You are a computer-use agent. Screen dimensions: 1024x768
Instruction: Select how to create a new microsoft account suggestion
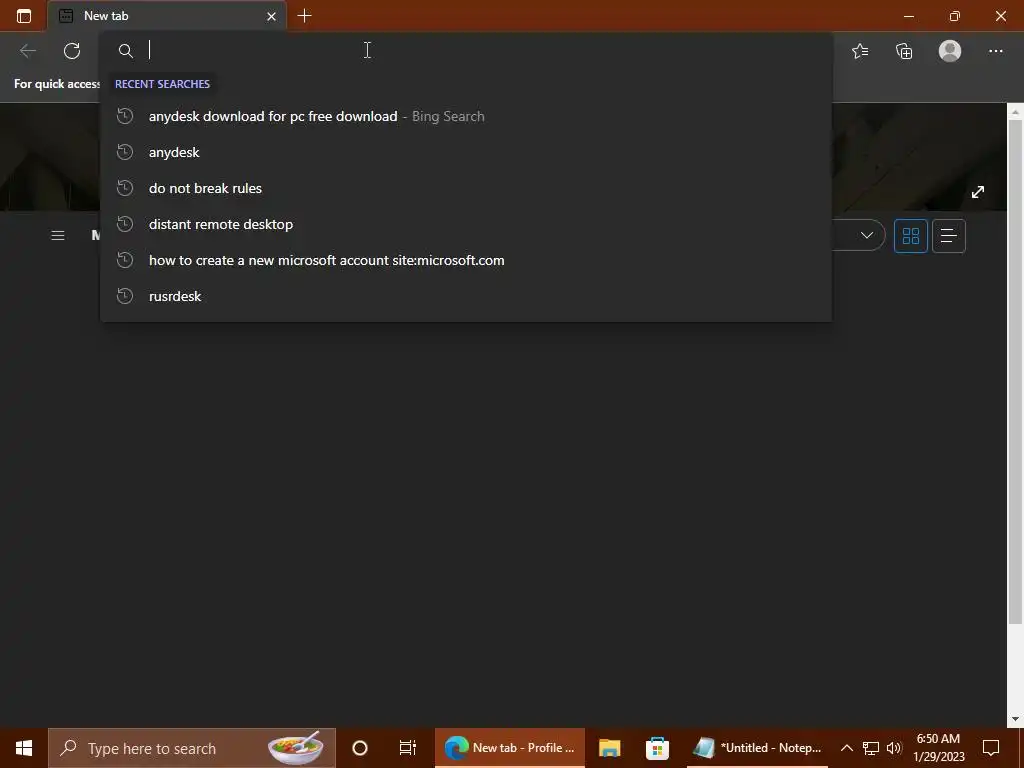pyautogui.click(x=466, y=260)
